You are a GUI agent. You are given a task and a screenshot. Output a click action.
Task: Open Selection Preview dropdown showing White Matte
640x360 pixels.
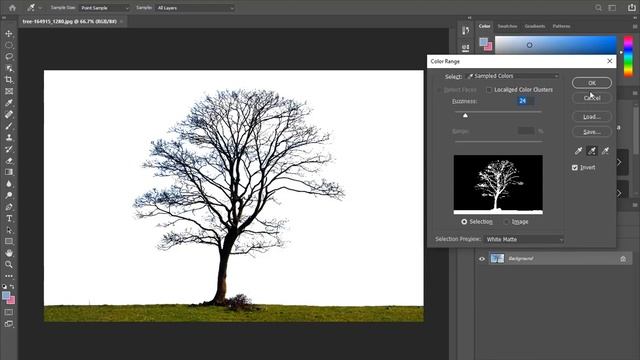tap(524, 239)
